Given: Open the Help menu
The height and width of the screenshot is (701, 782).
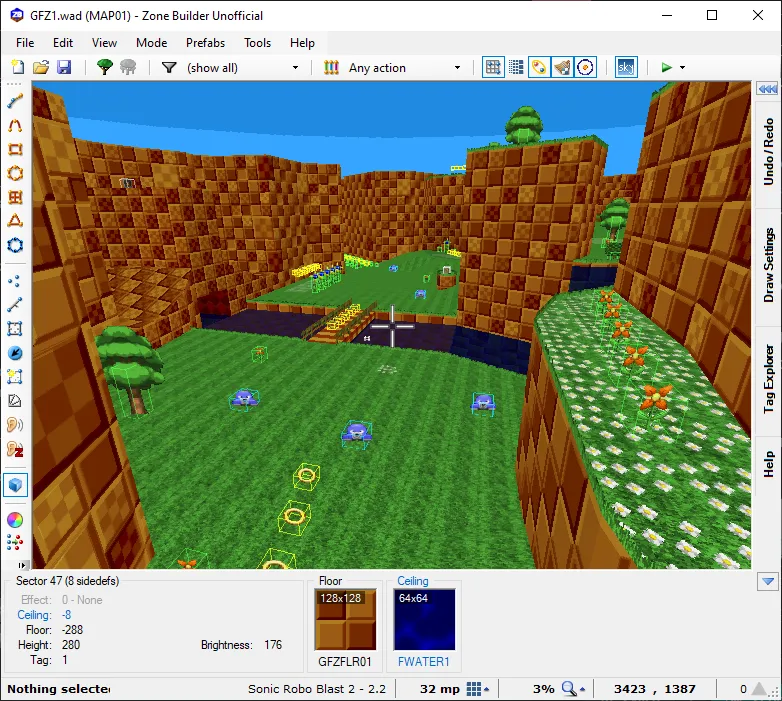Looking at the screenshot, I should 302,43.
